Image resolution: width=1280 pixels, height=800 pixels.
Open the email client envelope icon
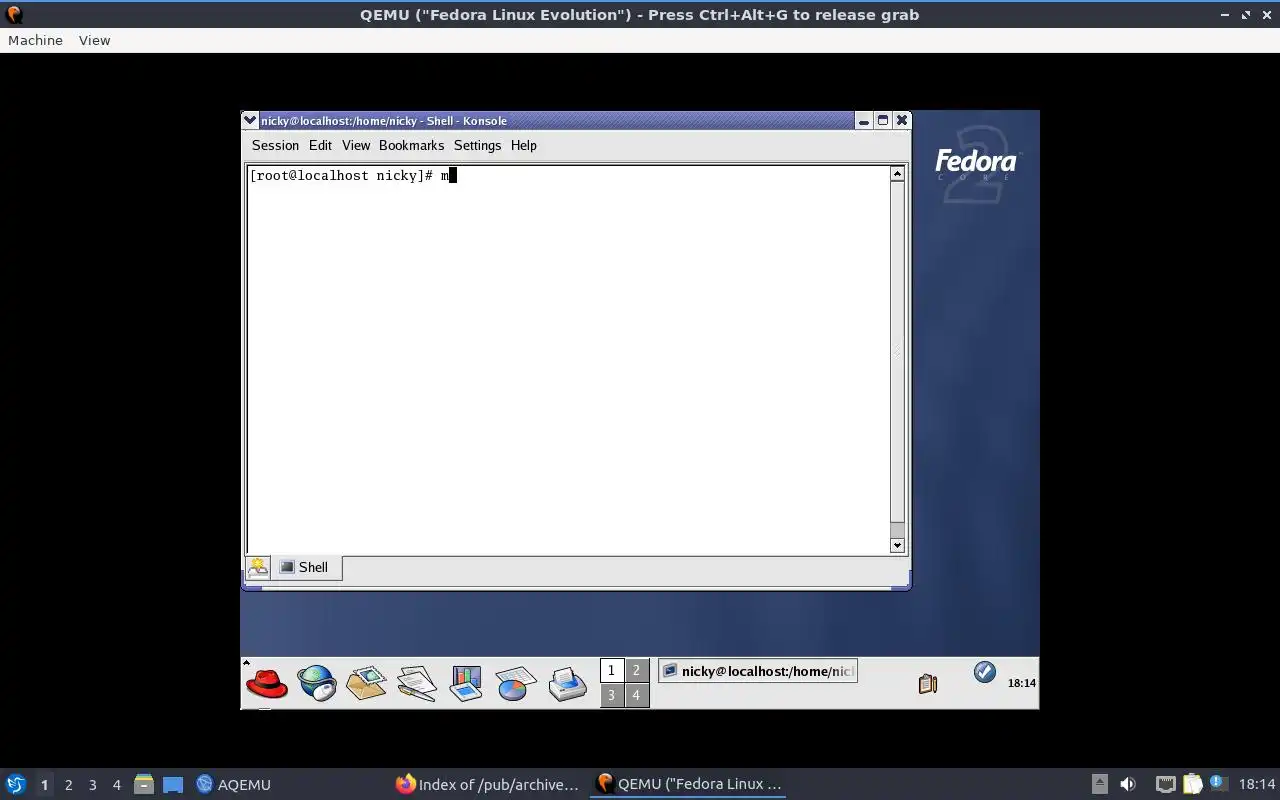pyautogui.click(x=366, y=683)
